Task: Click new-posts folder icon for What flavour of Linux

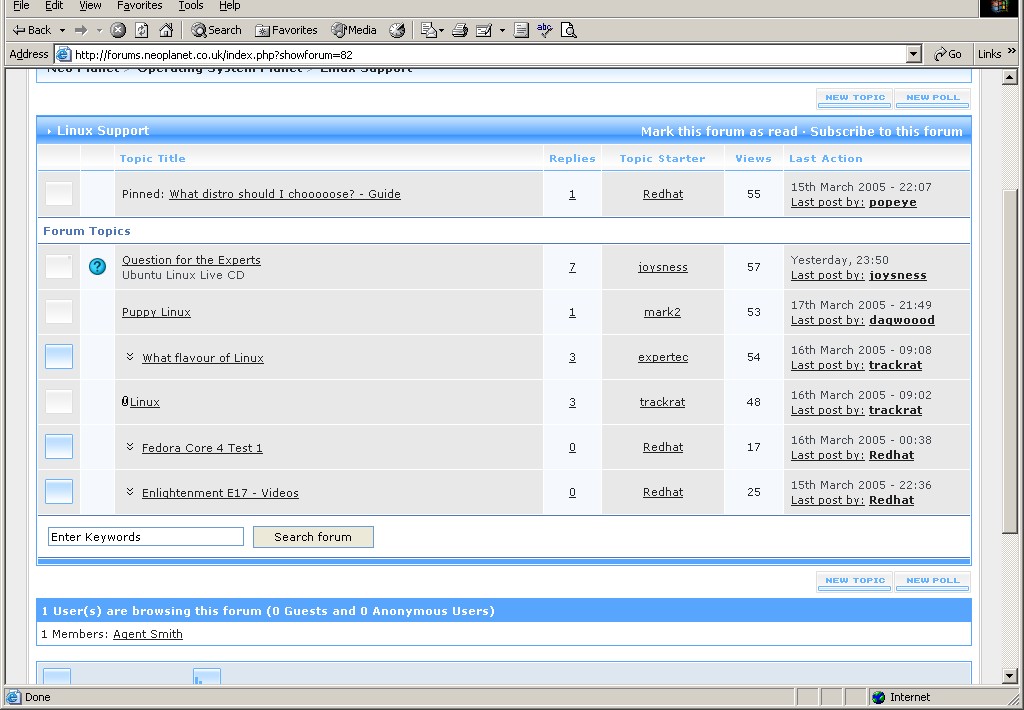Action: point(59,357)
